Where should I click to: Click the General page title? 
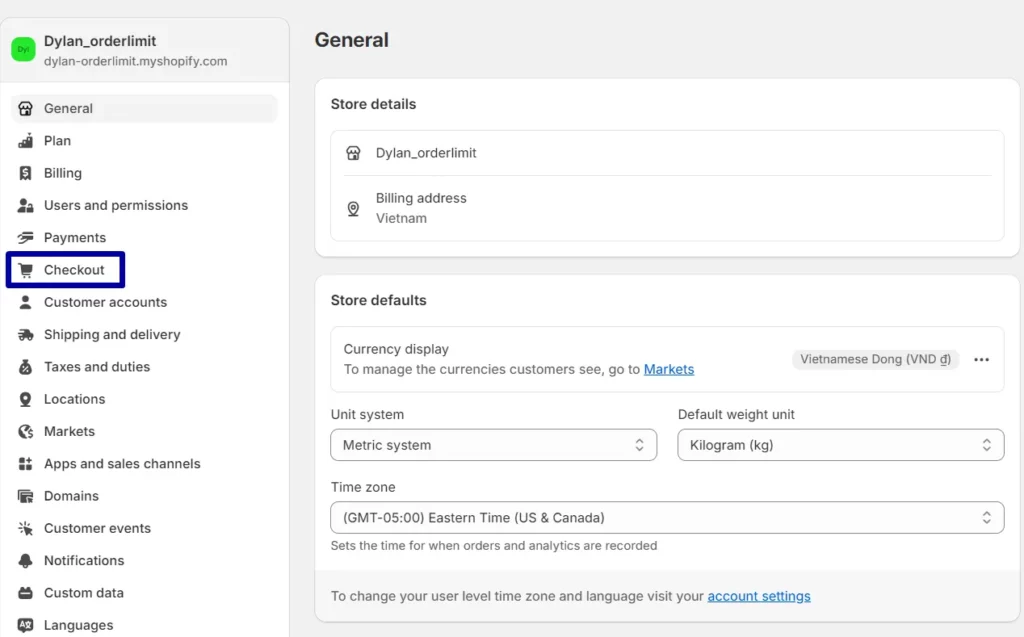point(351,40)
